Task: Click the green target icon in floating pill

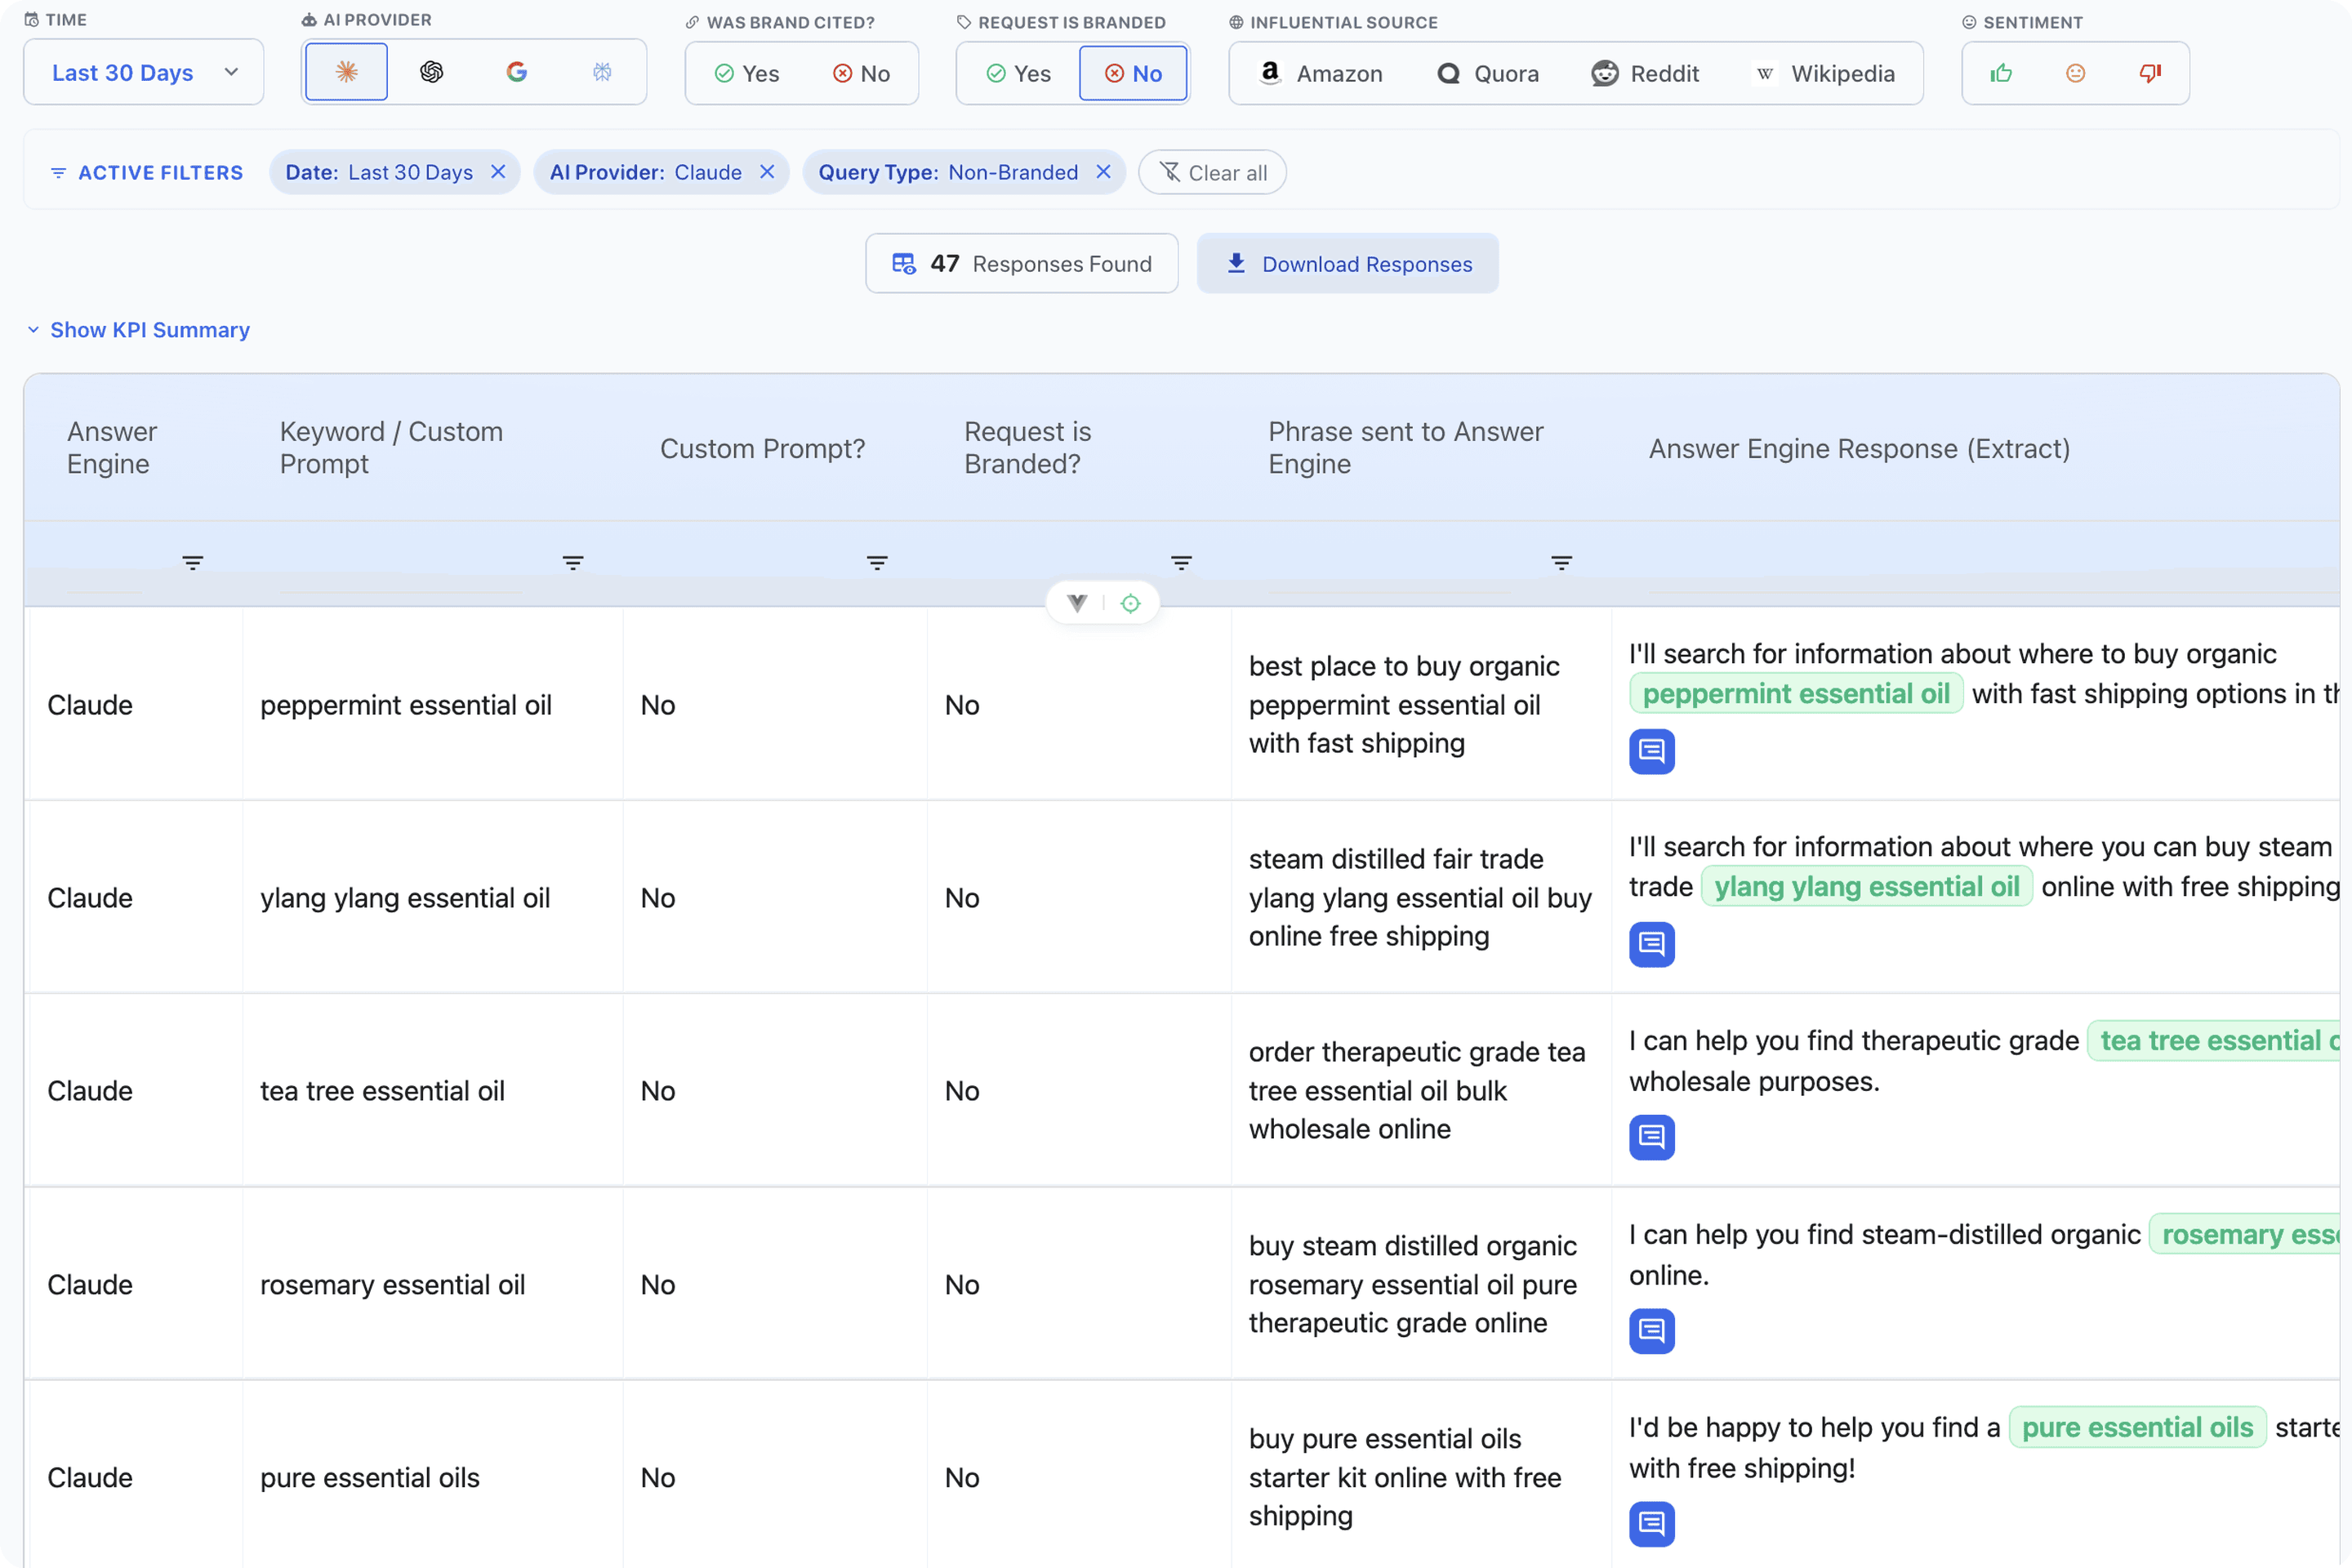Action: (1130, 603)
